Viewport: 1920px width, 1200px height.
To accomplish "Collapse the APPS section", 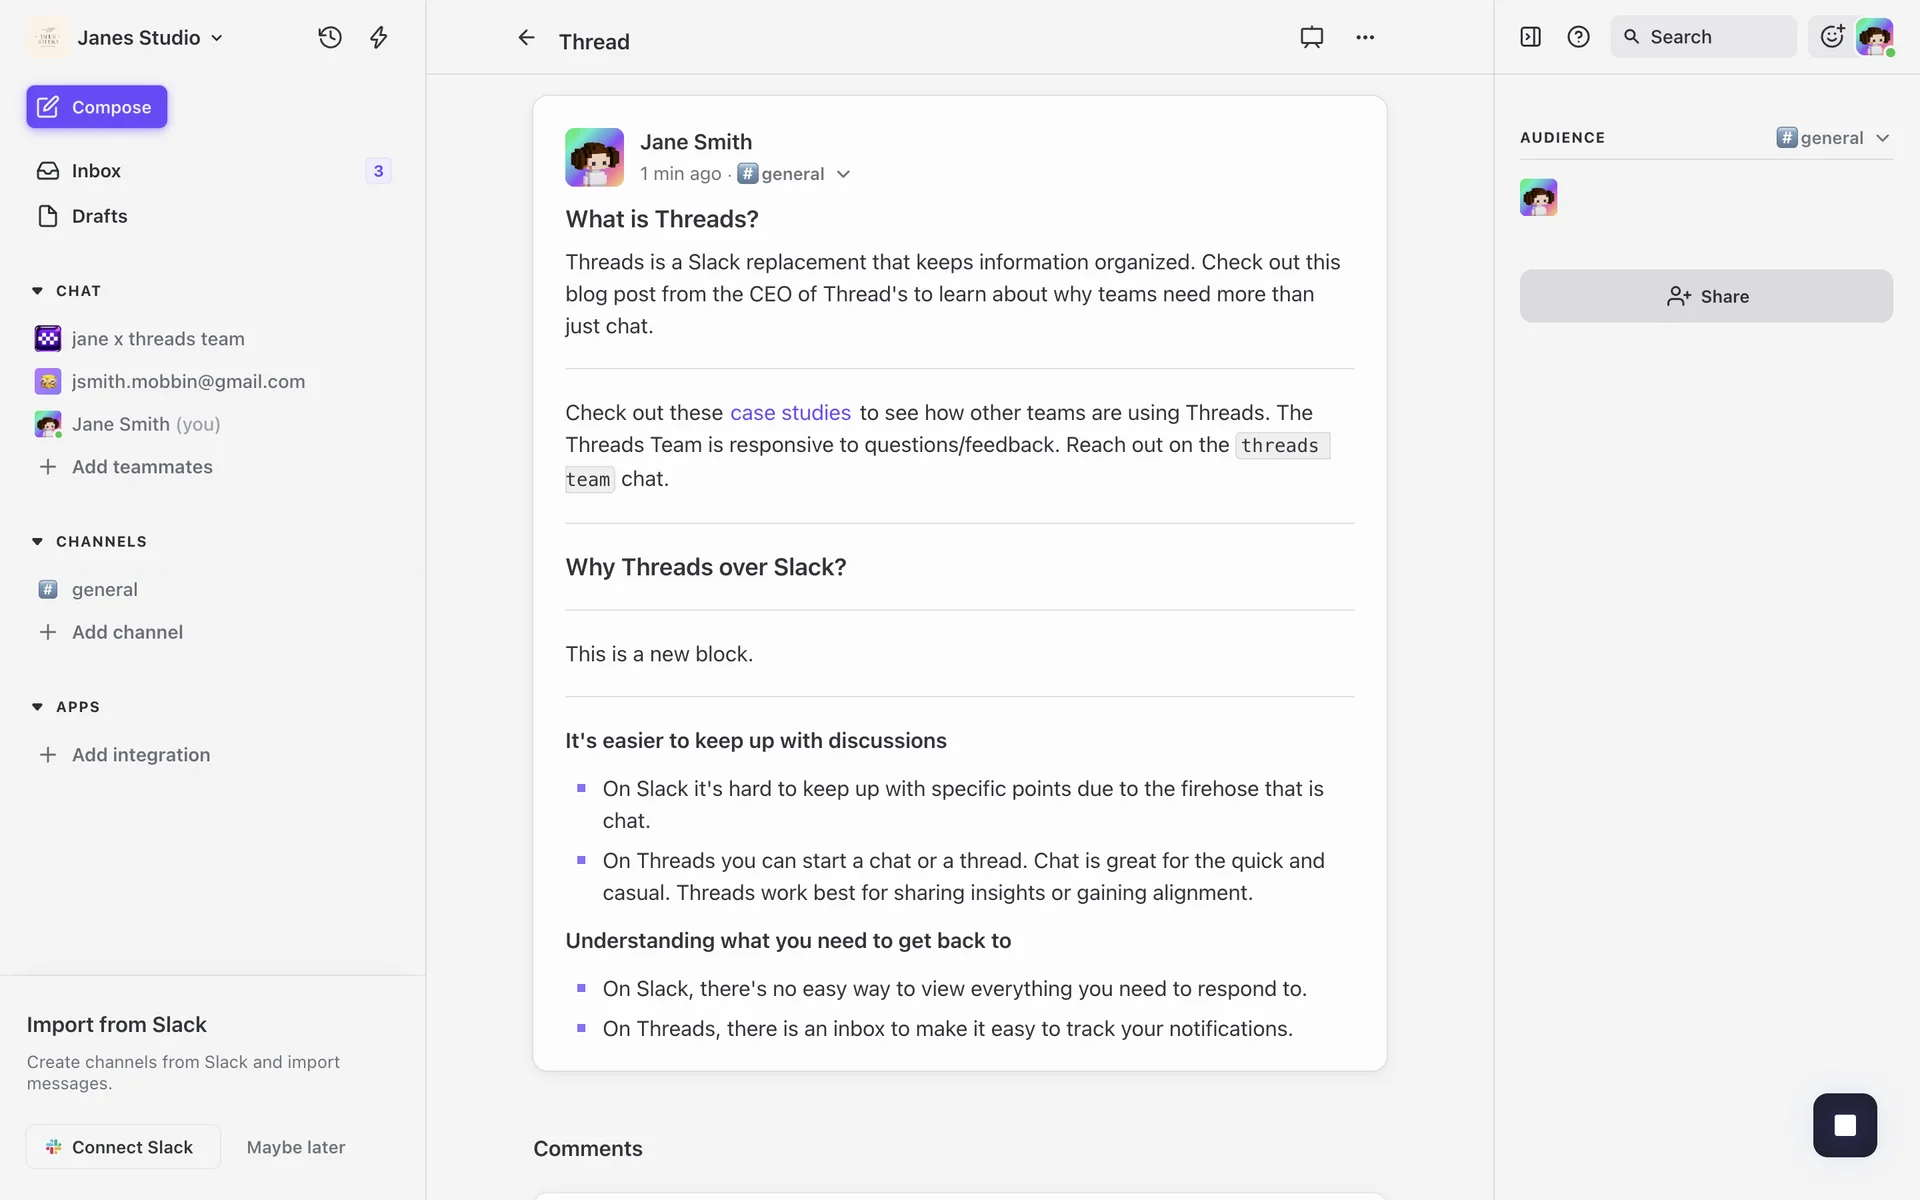I will tap(37, 707).
